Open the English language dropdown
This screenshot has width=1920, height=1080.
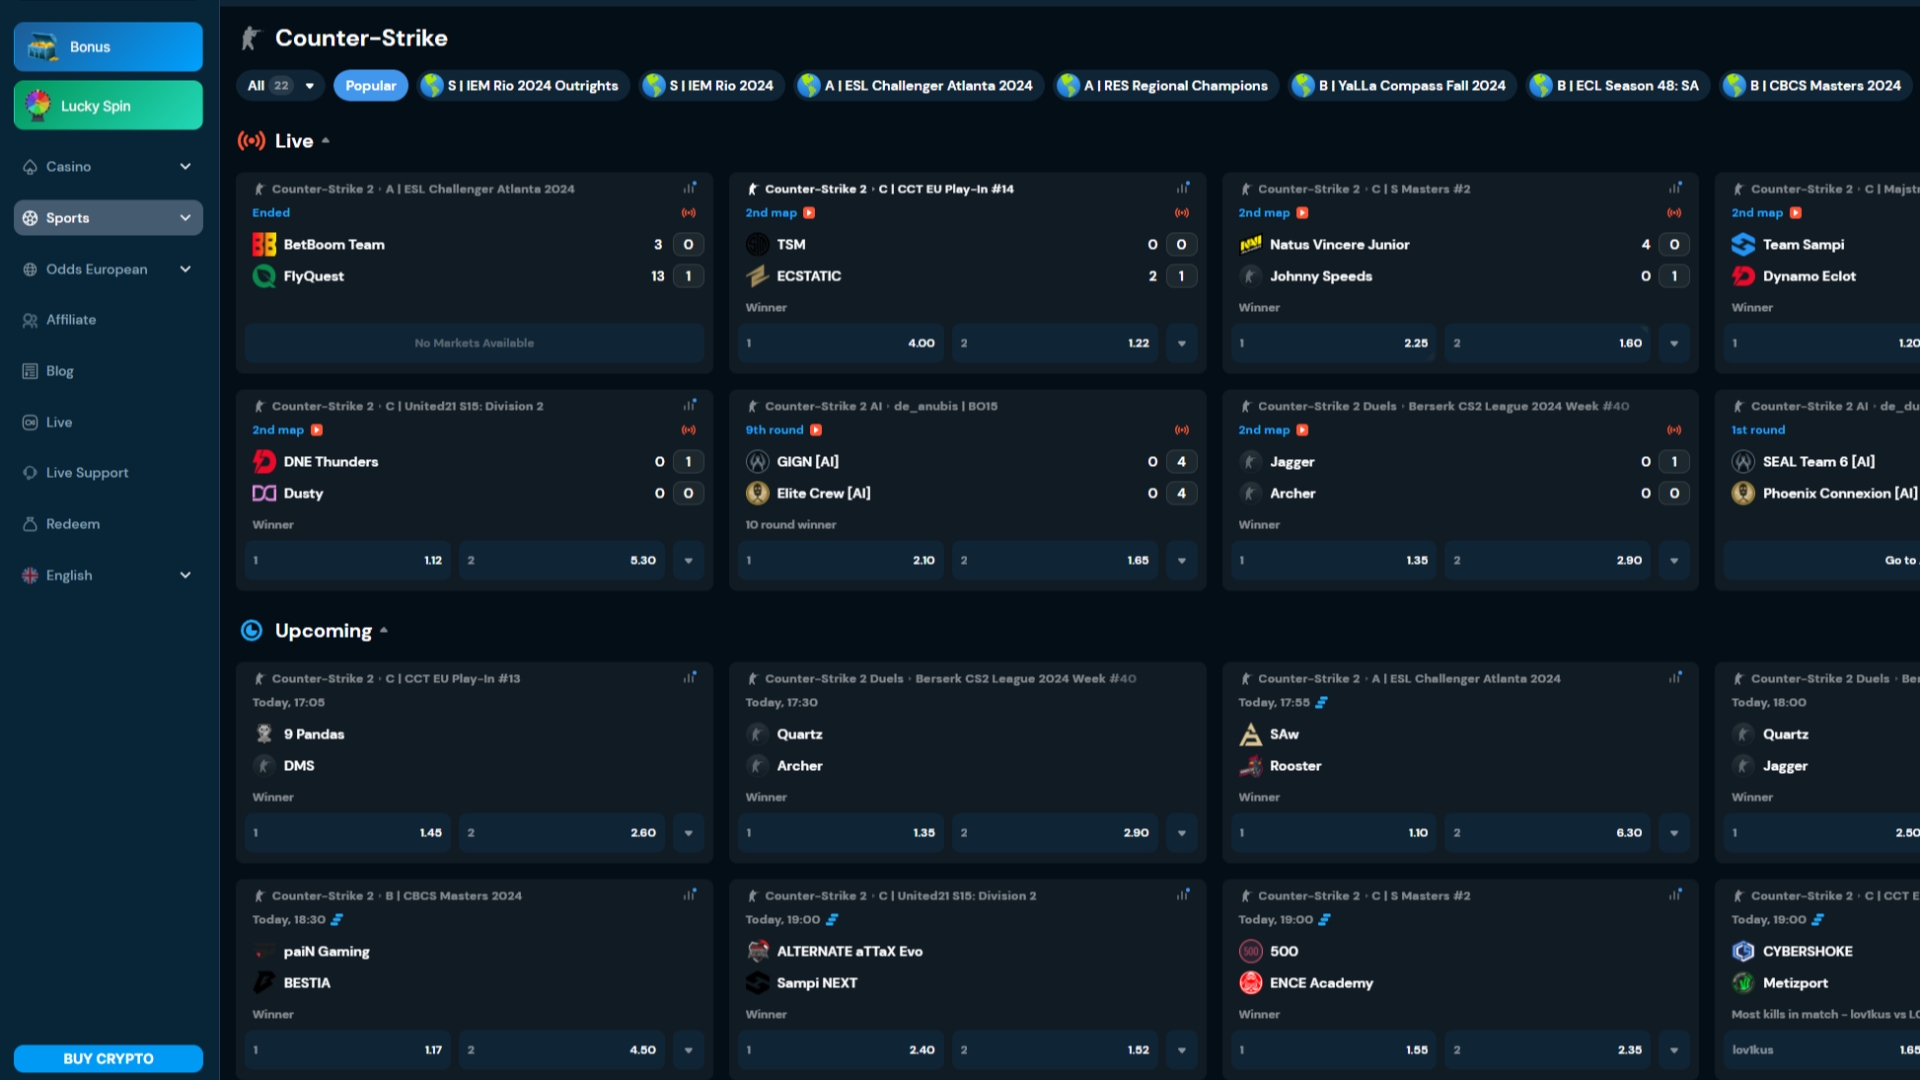pos(108,576)
